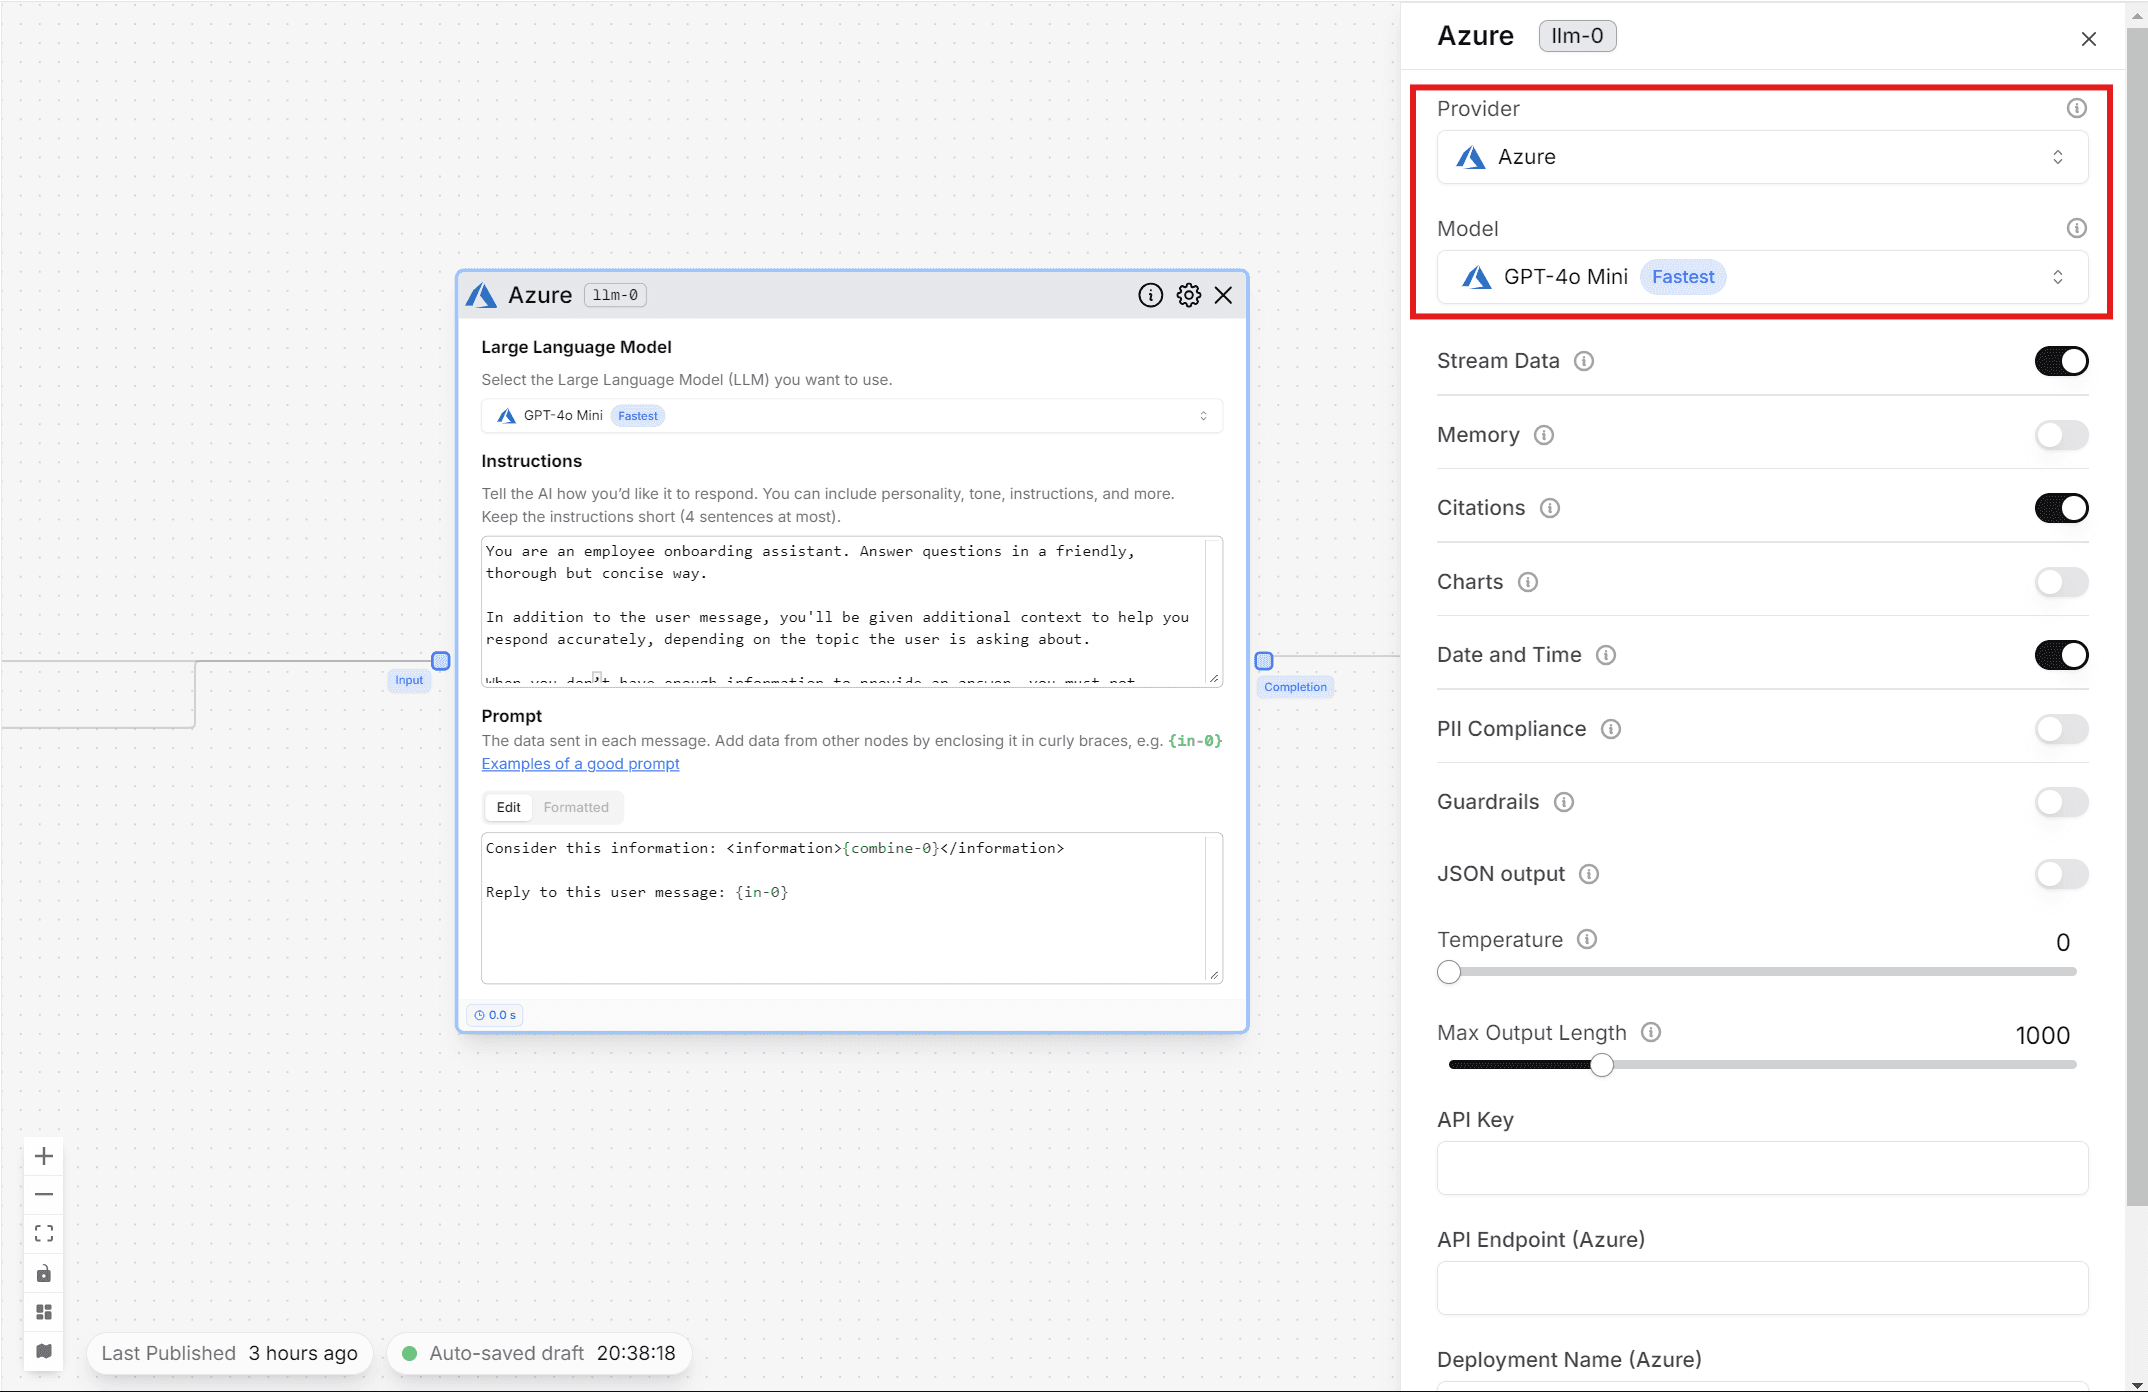The width and height of the screenshot is (2148, 1392).
Task: Enable the Memory toggle
Action: [2061, 435]
